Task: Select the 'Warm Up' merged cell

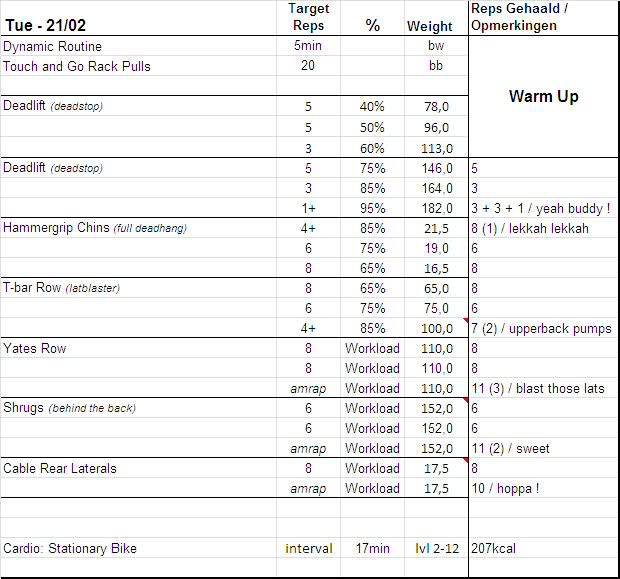Action: tap(543, 97)
